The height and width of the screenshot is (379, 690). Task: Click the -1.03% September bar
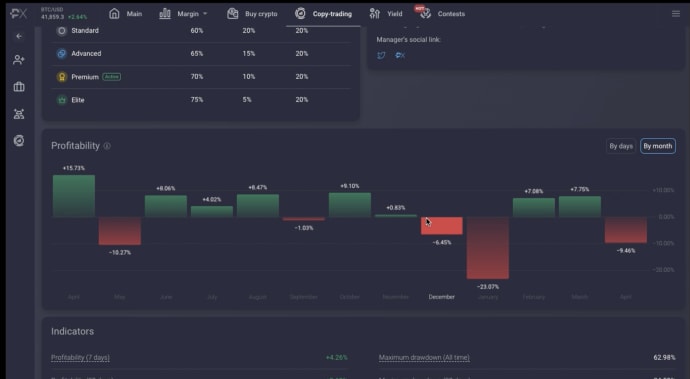pyautogui.click(x=304, y=219)
